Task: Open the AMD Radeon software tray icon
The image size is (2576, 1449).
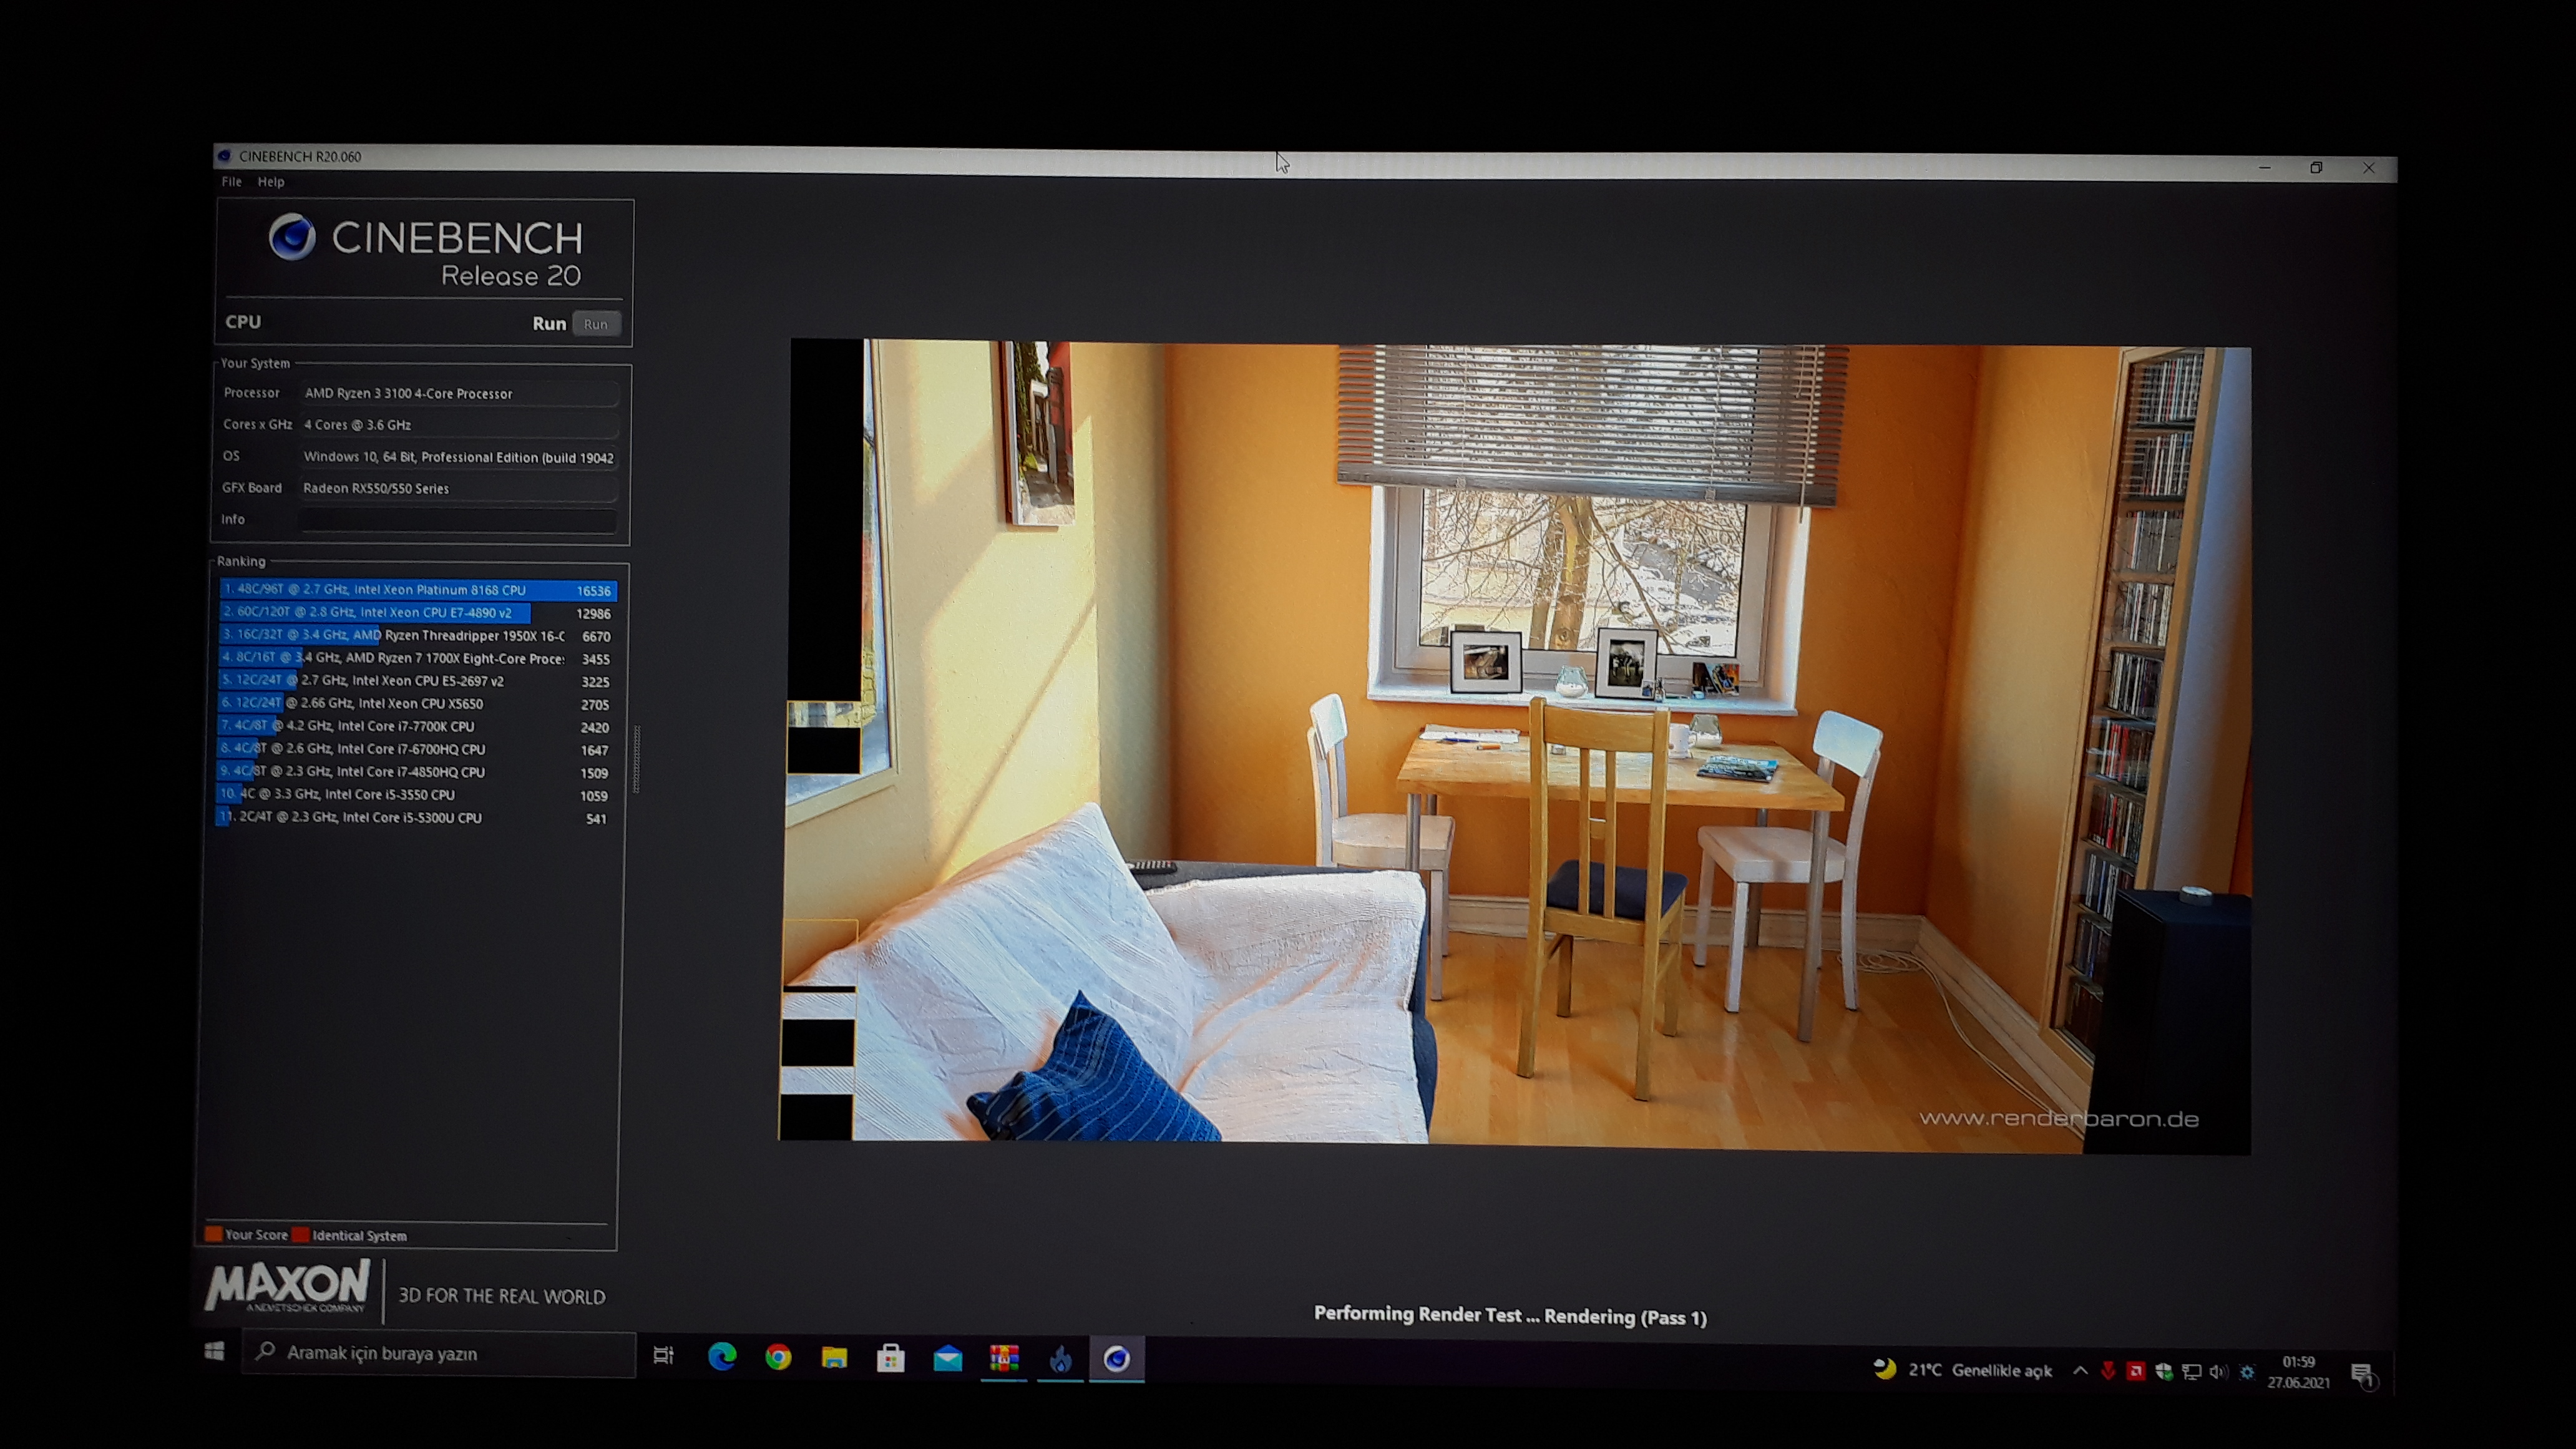Action: coord(2135,1371)
